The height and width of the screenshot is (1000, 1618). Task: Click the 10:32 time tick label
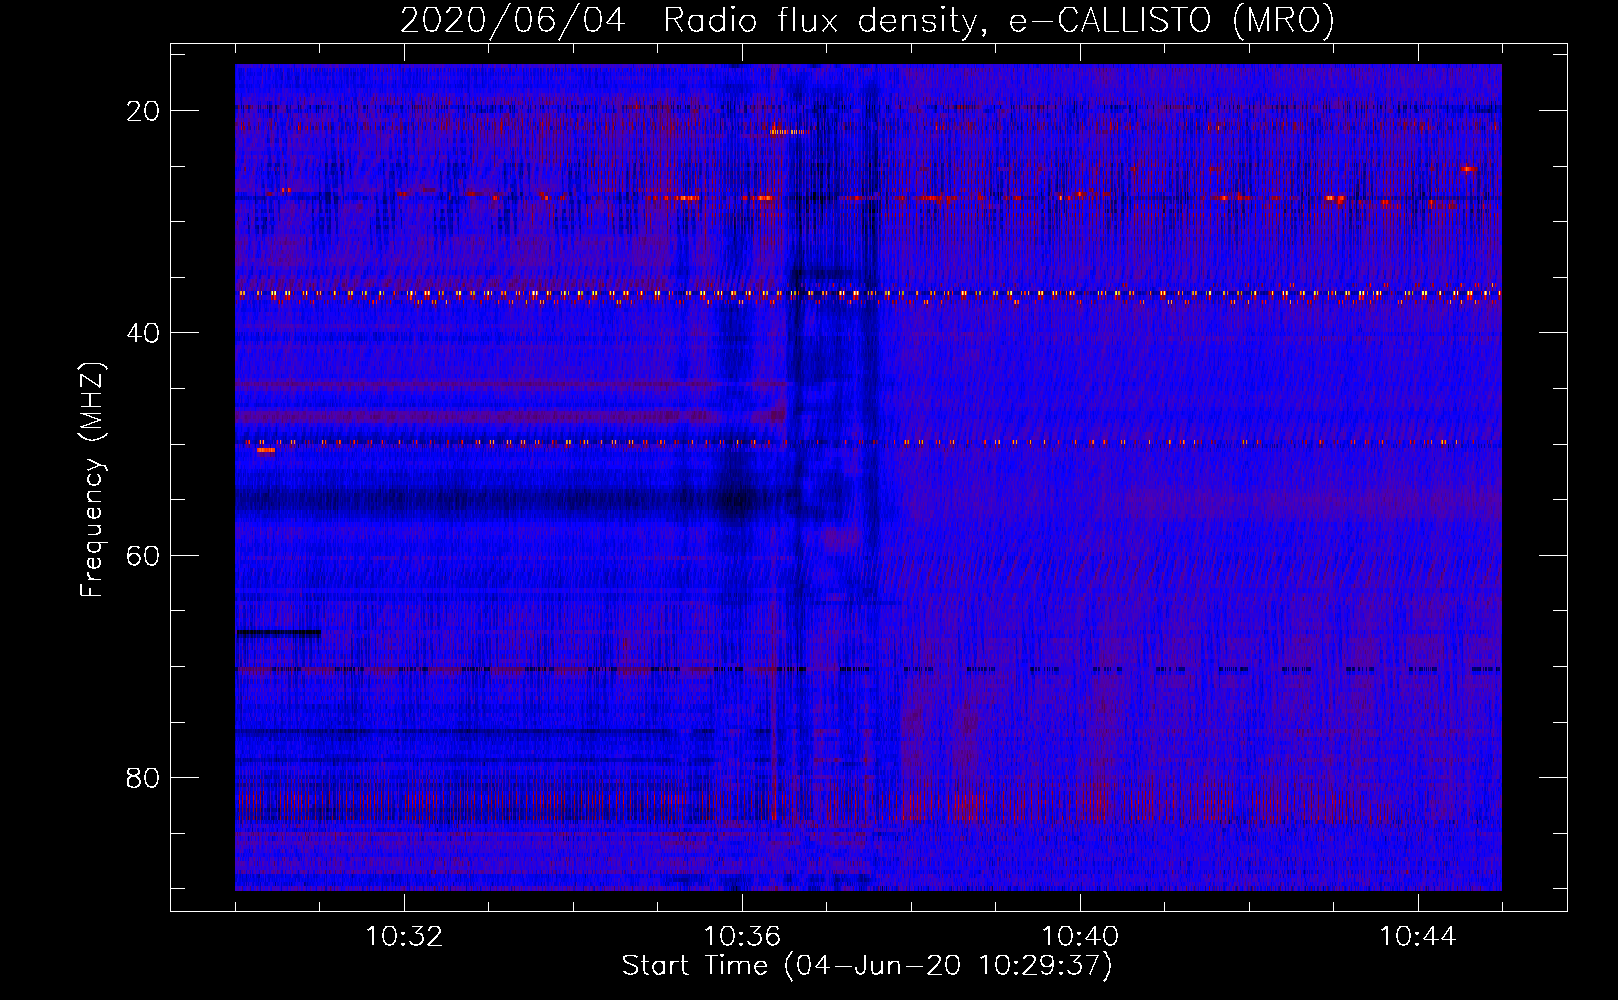pos(404,937)
